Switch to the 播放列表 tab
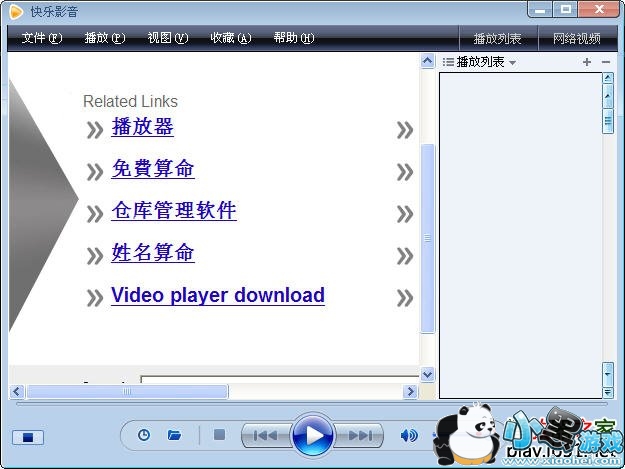This screenshot has width=625, height=469. click(498, 39)
